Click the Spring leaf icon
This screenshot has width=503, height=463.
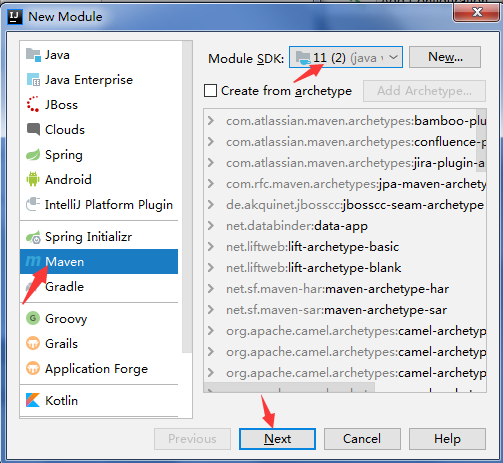pyautogui.click(x=33, y=154)
